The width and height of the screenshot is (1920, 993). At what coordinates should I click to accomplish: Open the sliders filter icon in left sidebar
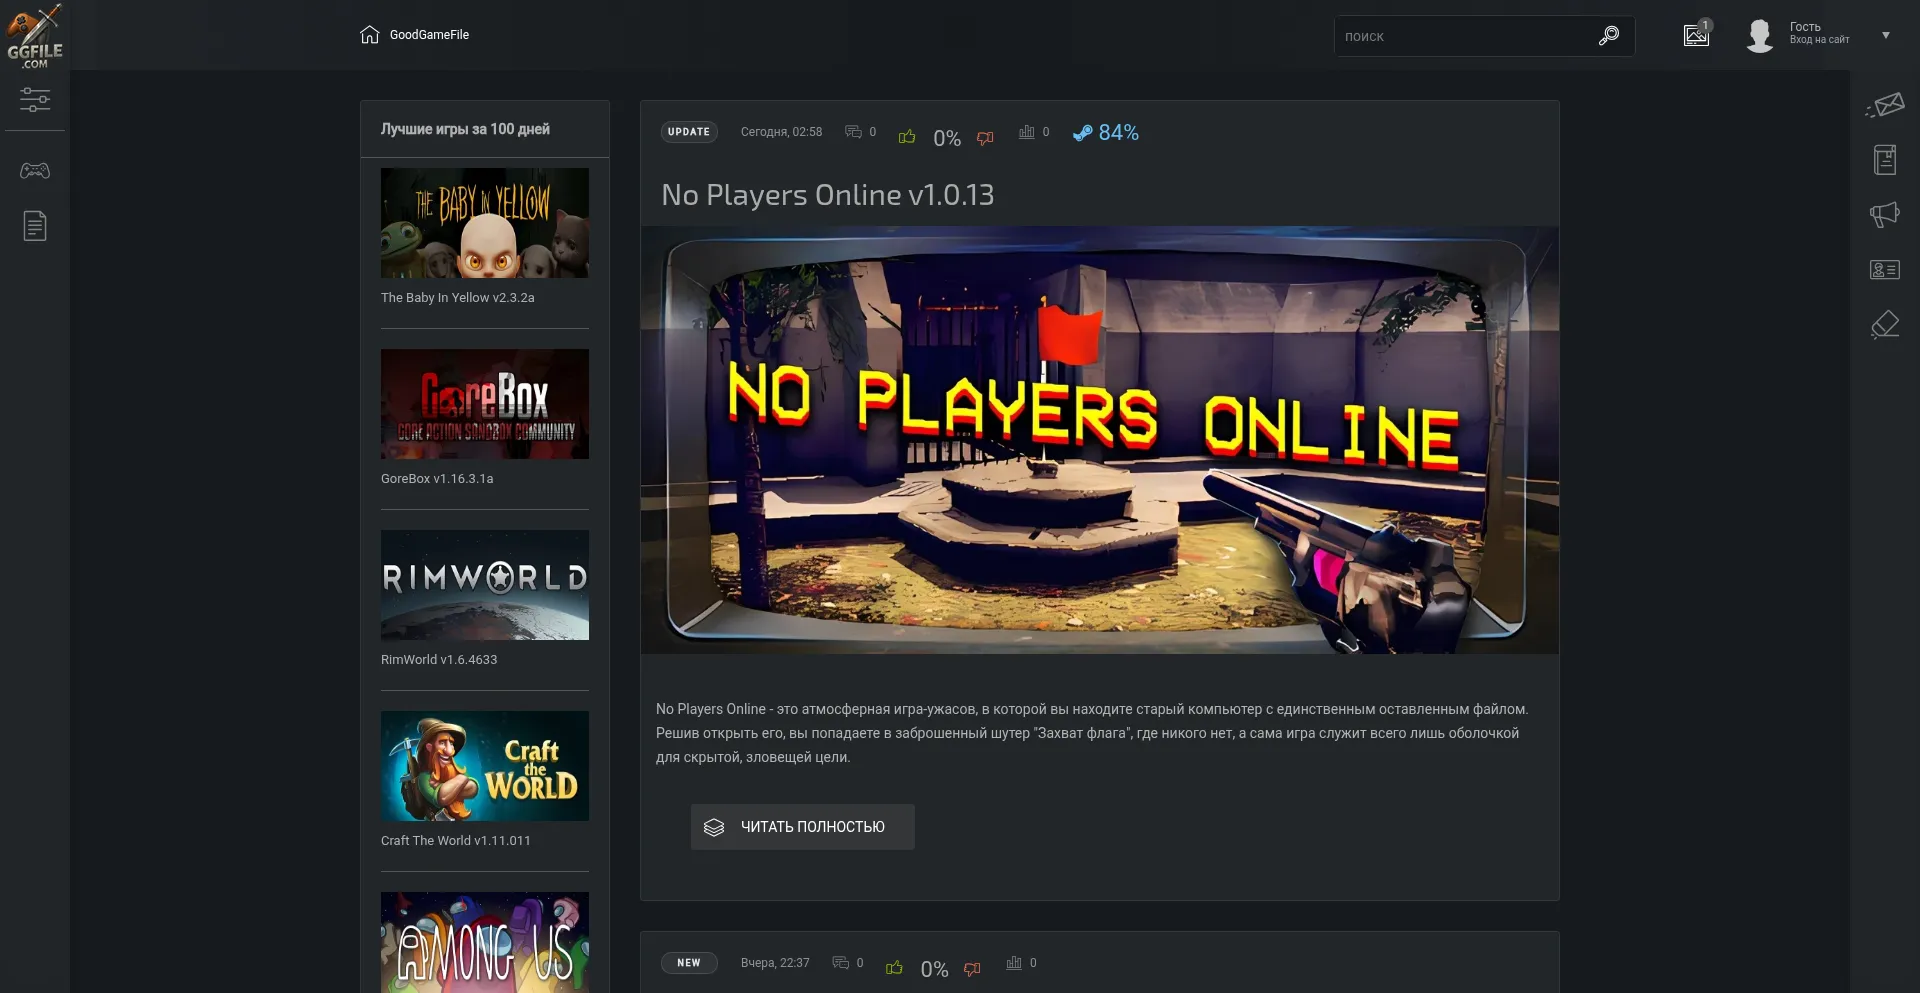coord(35,100)
